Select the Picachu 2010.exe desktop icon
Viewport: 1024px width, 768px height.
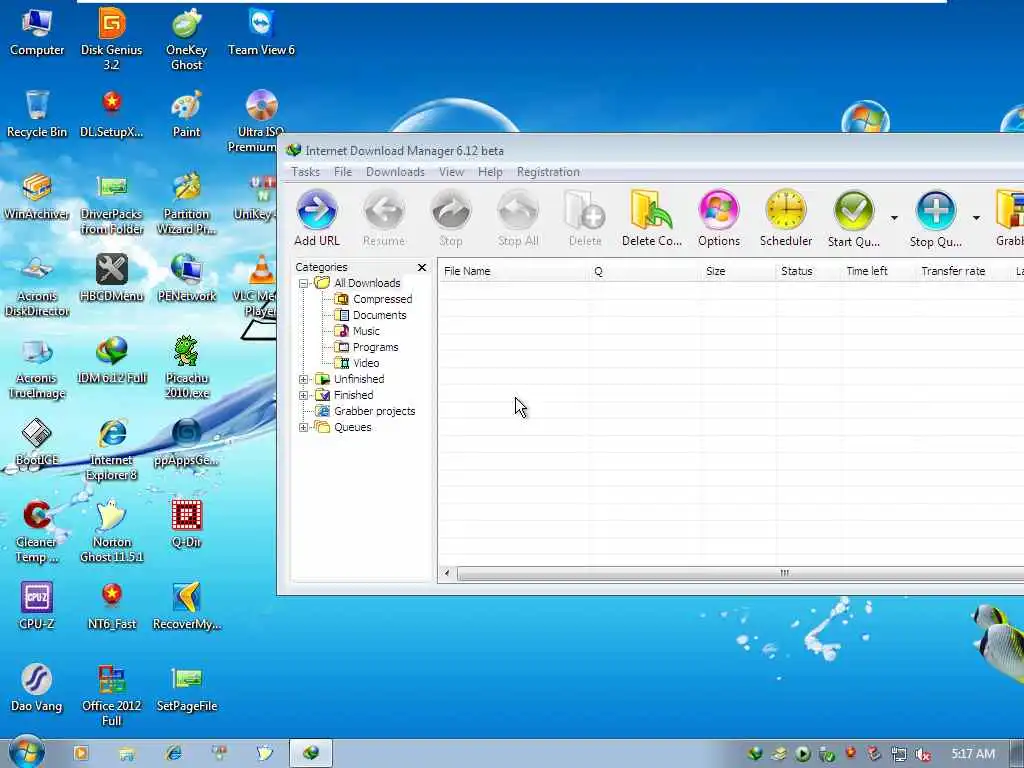click(187, 367)
